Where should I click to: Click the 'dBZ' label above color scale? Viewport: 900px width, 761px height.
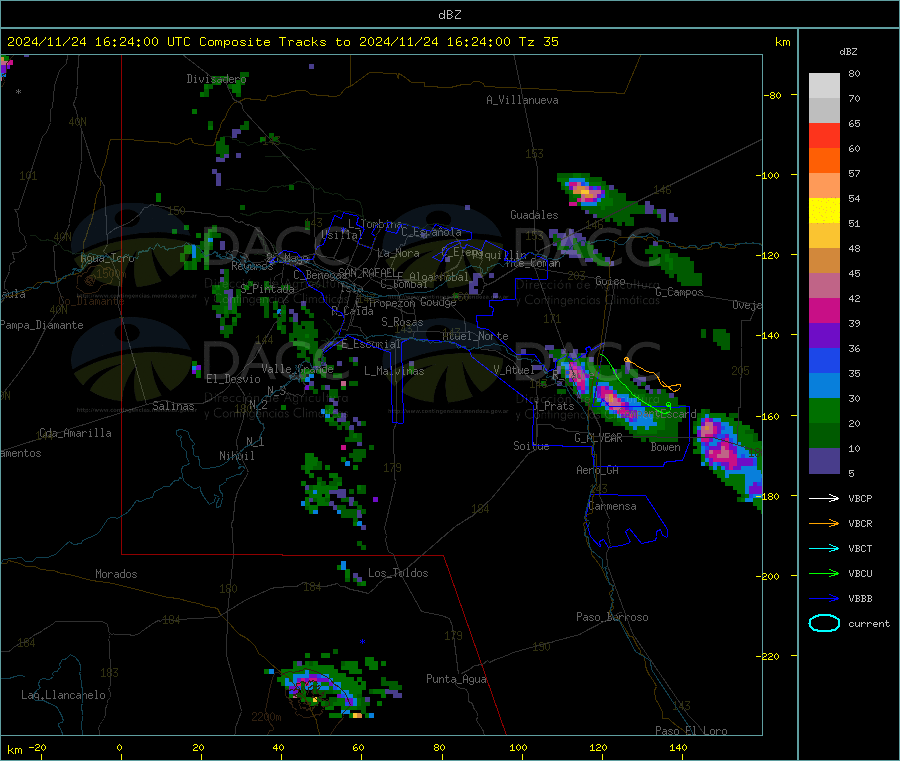pyautogui.click(x=848, y=52)
